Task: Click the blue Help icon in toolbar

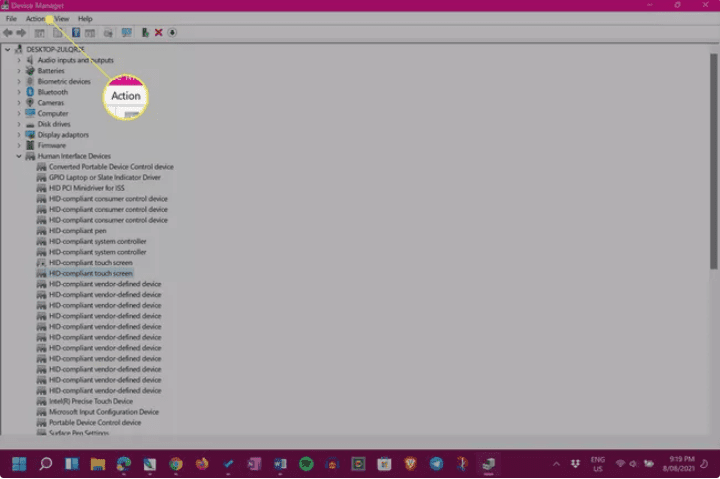Action: [76, 33]
